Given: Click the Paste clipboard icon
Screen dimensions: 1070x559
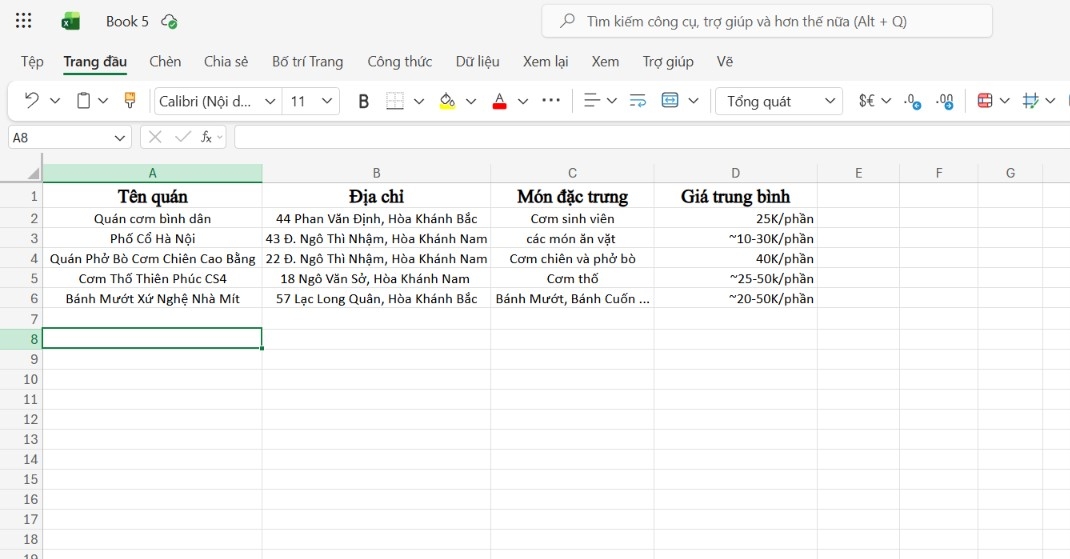Looking at the screenshot, I should [x=83, y=100].
